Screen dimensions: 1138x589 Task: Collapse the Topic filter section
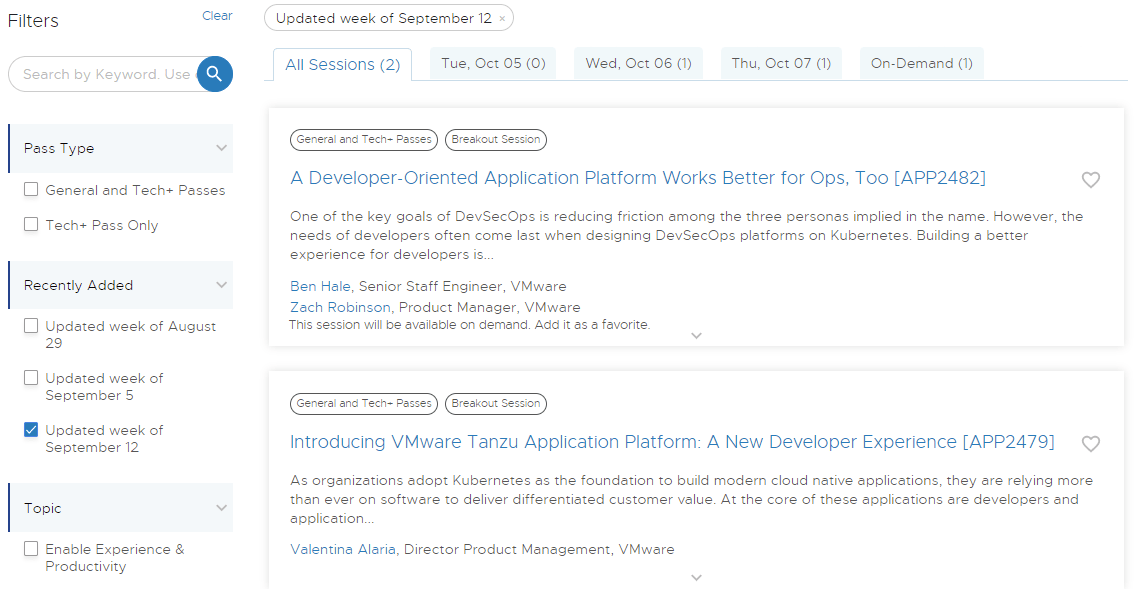point(221,508)
